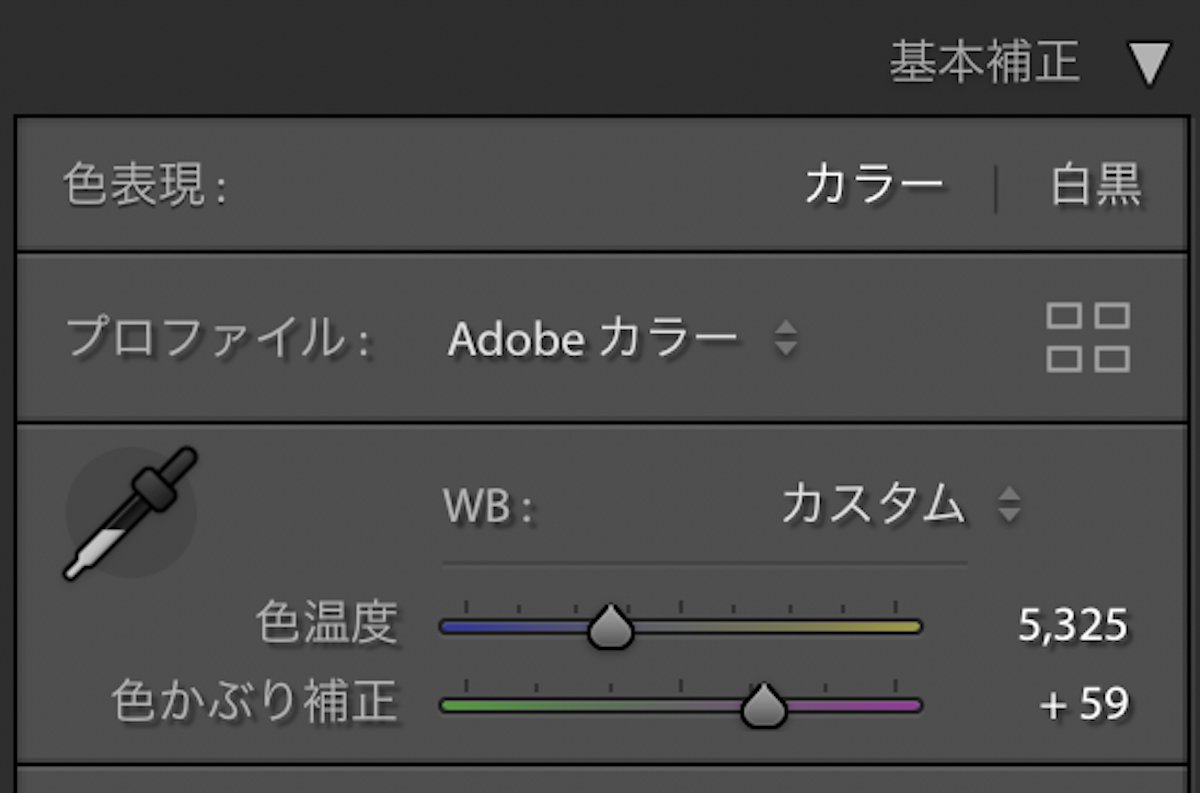Click WB preset up-down arrows

click(x=1009, y=505)
